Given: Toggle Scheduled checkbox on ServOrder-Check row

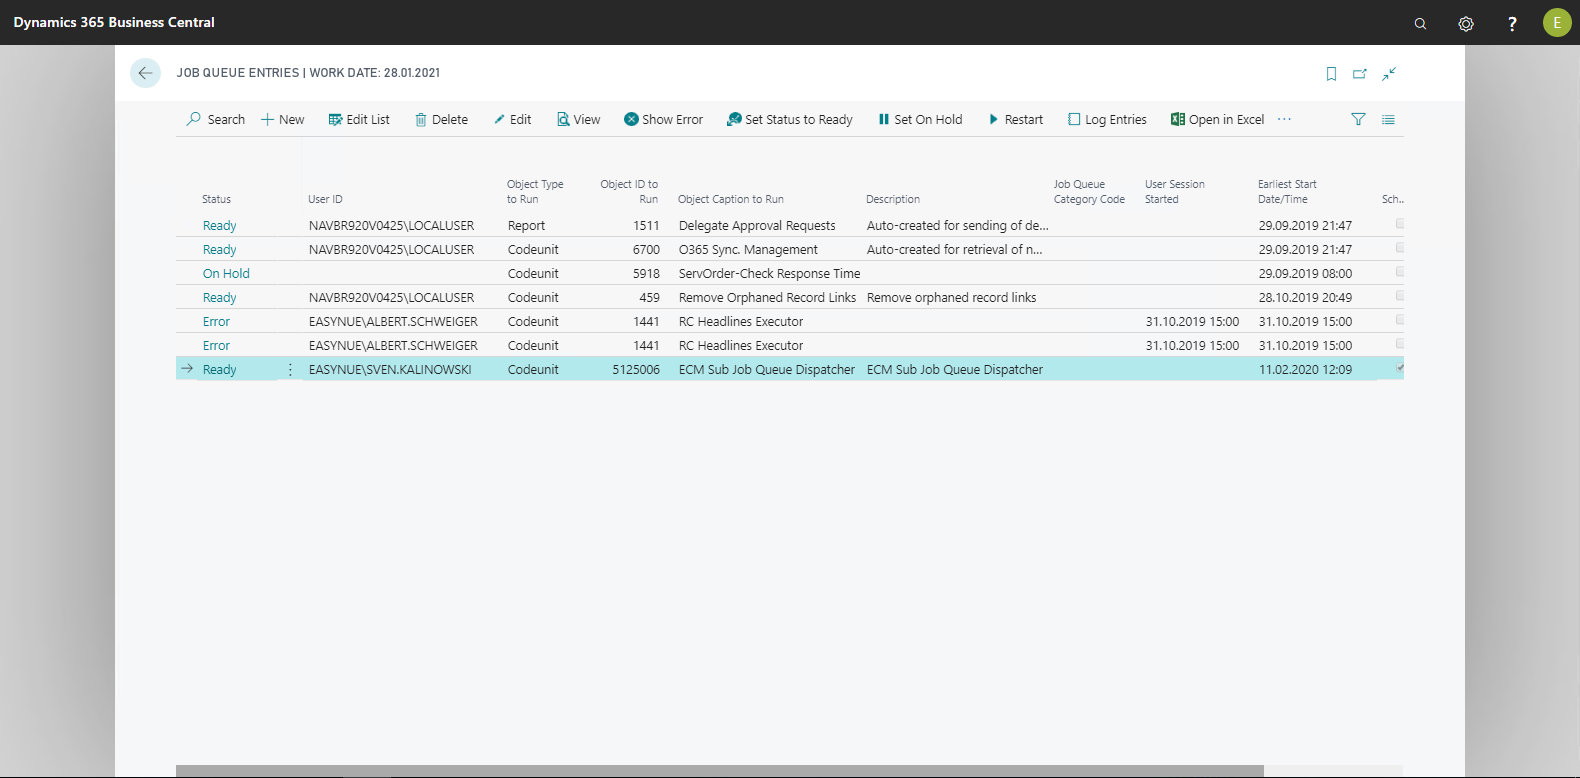Looking at the screenshot, I should tap(1400, 272).
